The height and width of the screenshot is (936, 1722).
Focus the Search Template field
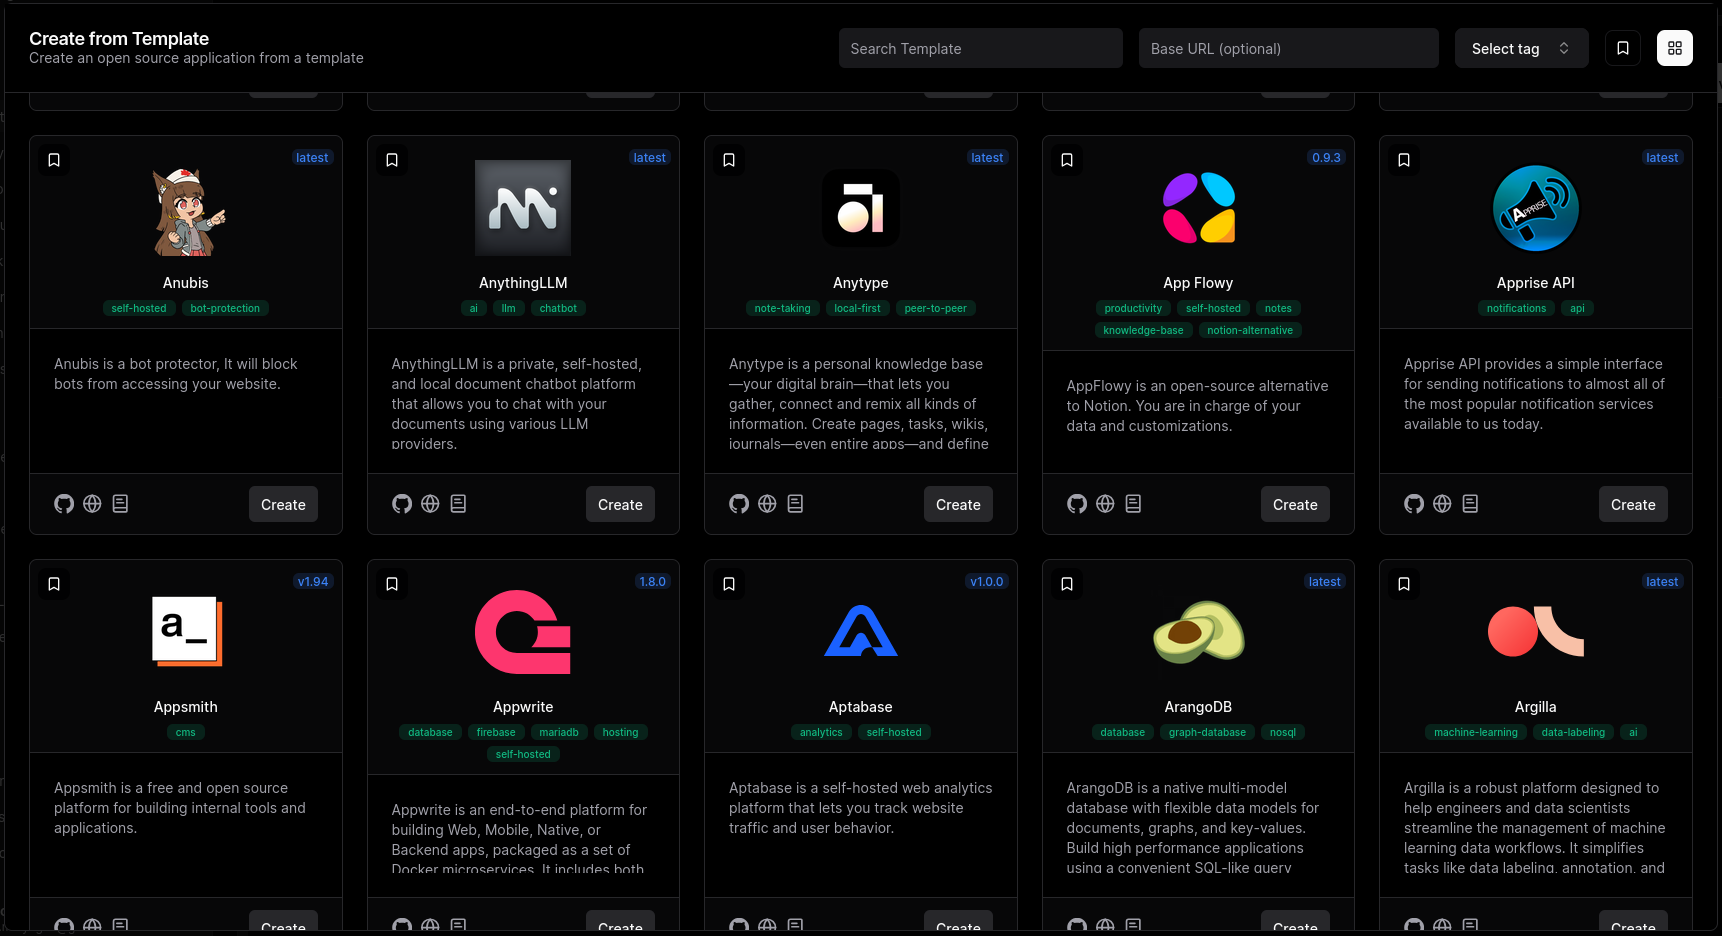pos(981,48)
